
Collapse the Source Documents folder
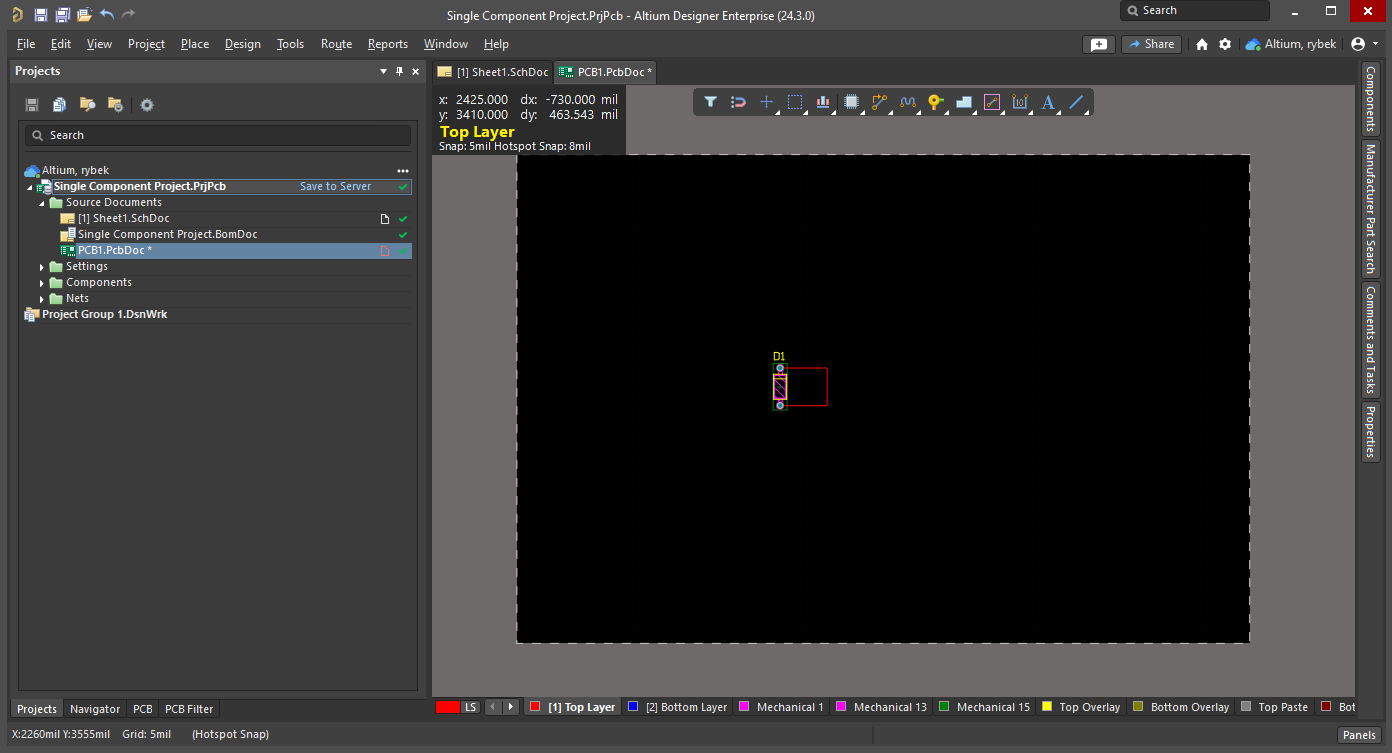pyautogui.click(x=42, y=203)
